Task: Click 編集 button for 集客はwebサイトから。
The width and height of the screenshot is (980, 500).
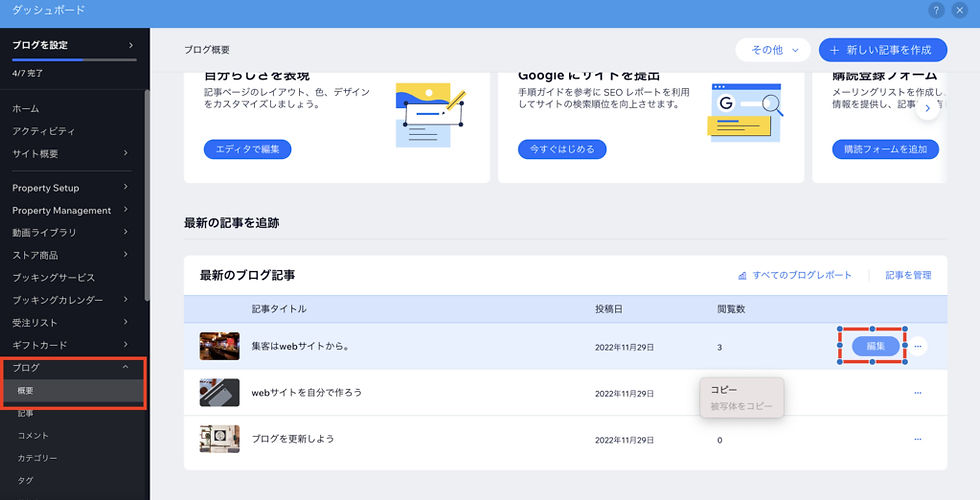Action: click(876, 346)
